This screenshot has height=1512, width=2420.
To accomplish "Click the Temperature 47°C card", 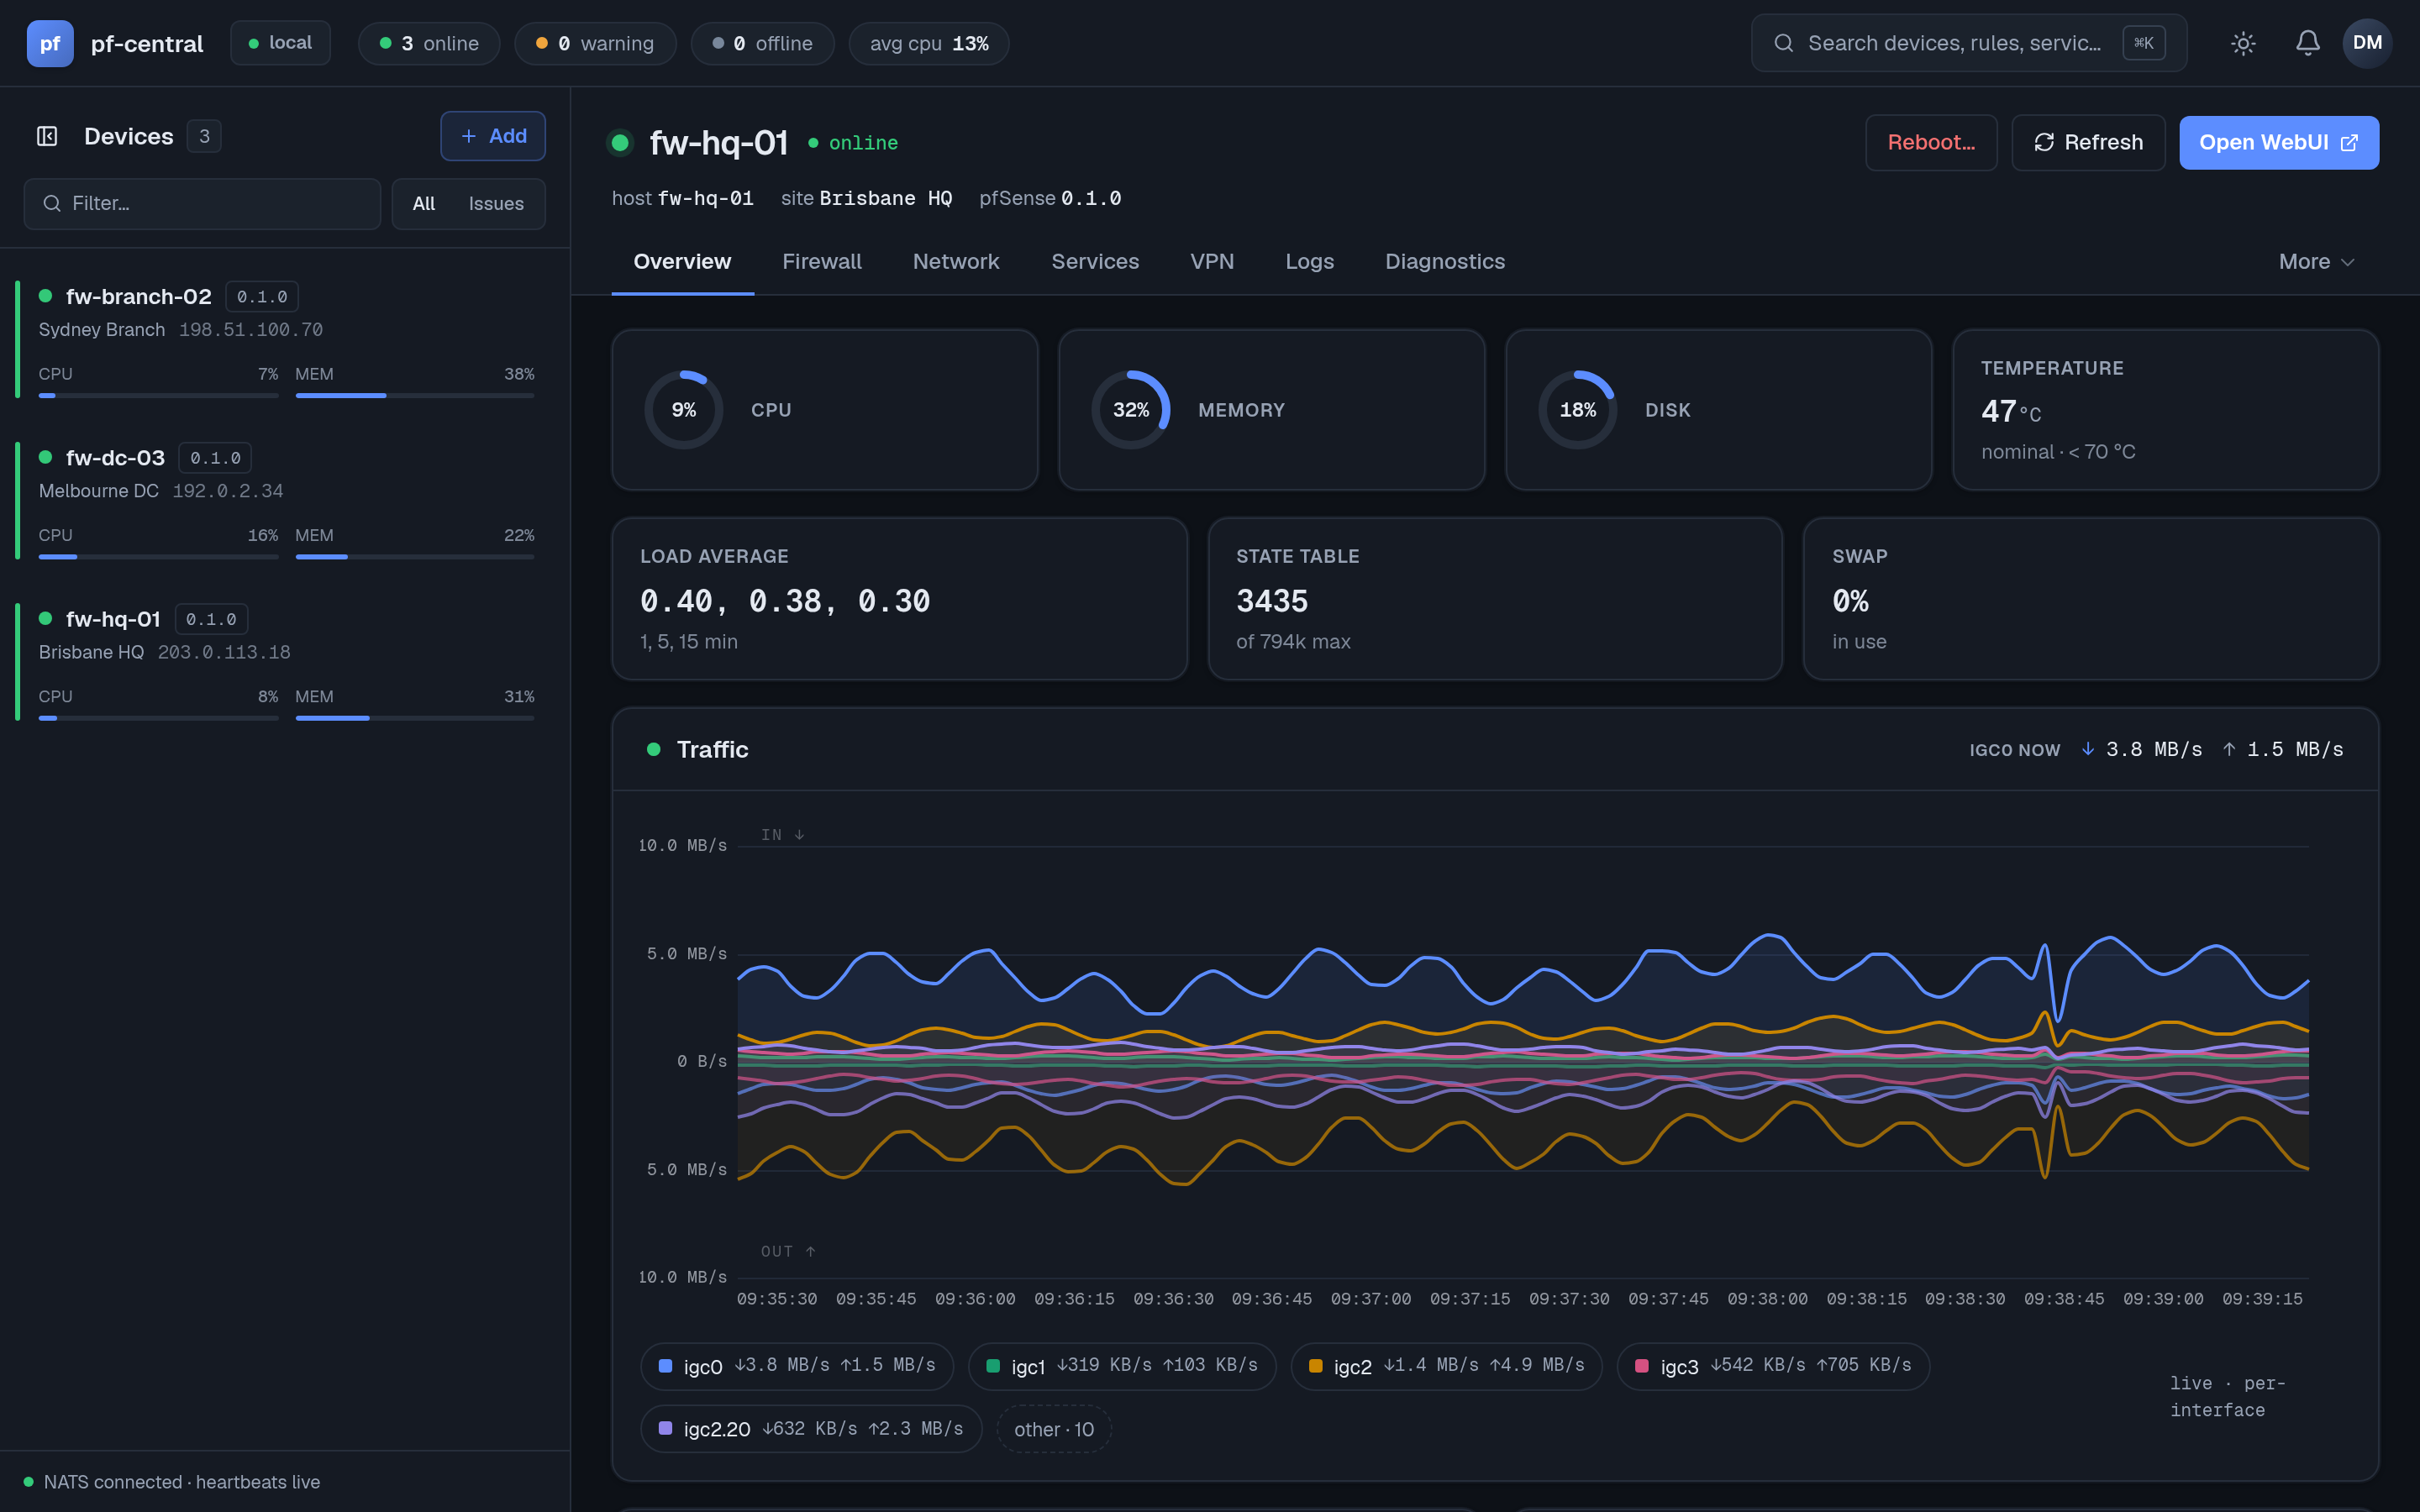I will [2165, 410].
